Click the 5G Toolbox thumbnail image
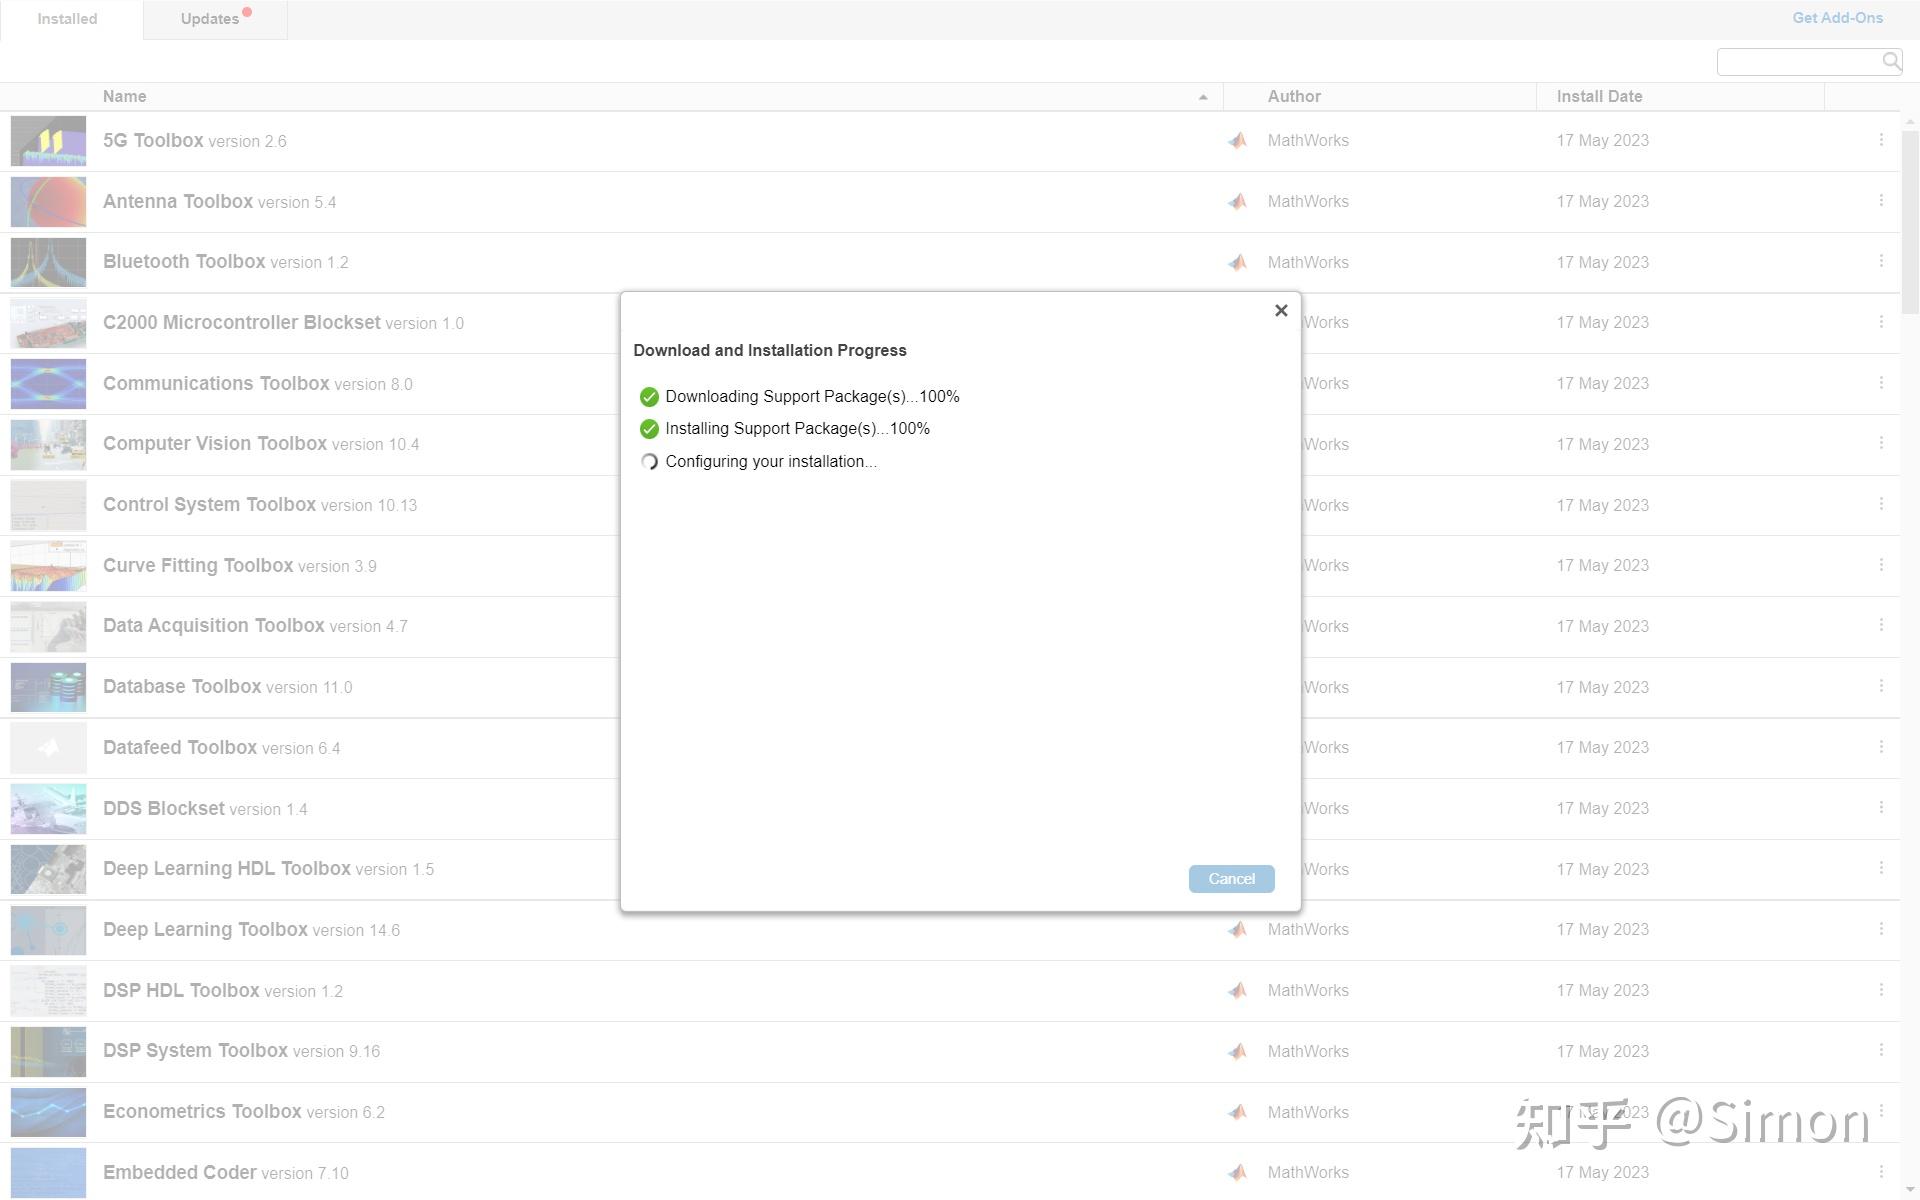The width and height of the screenshot is (1920, 1200). coord(48,141)
